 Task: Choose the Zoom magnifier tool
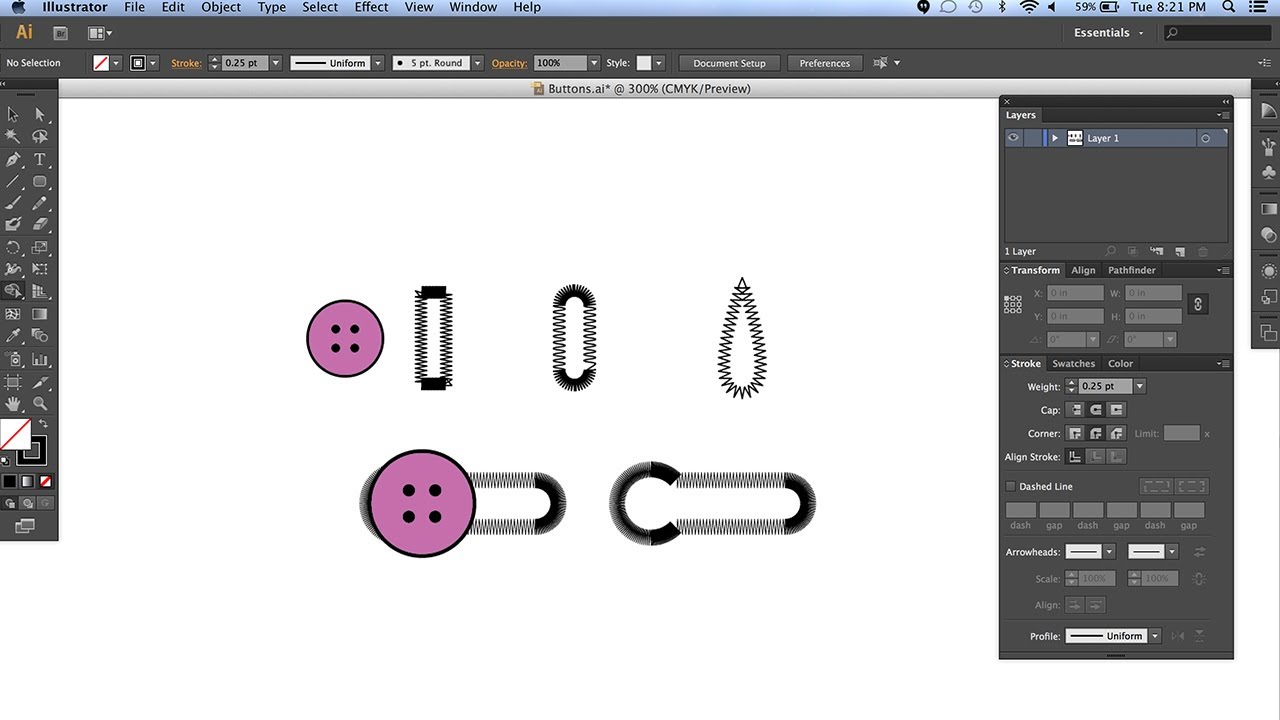40,404
